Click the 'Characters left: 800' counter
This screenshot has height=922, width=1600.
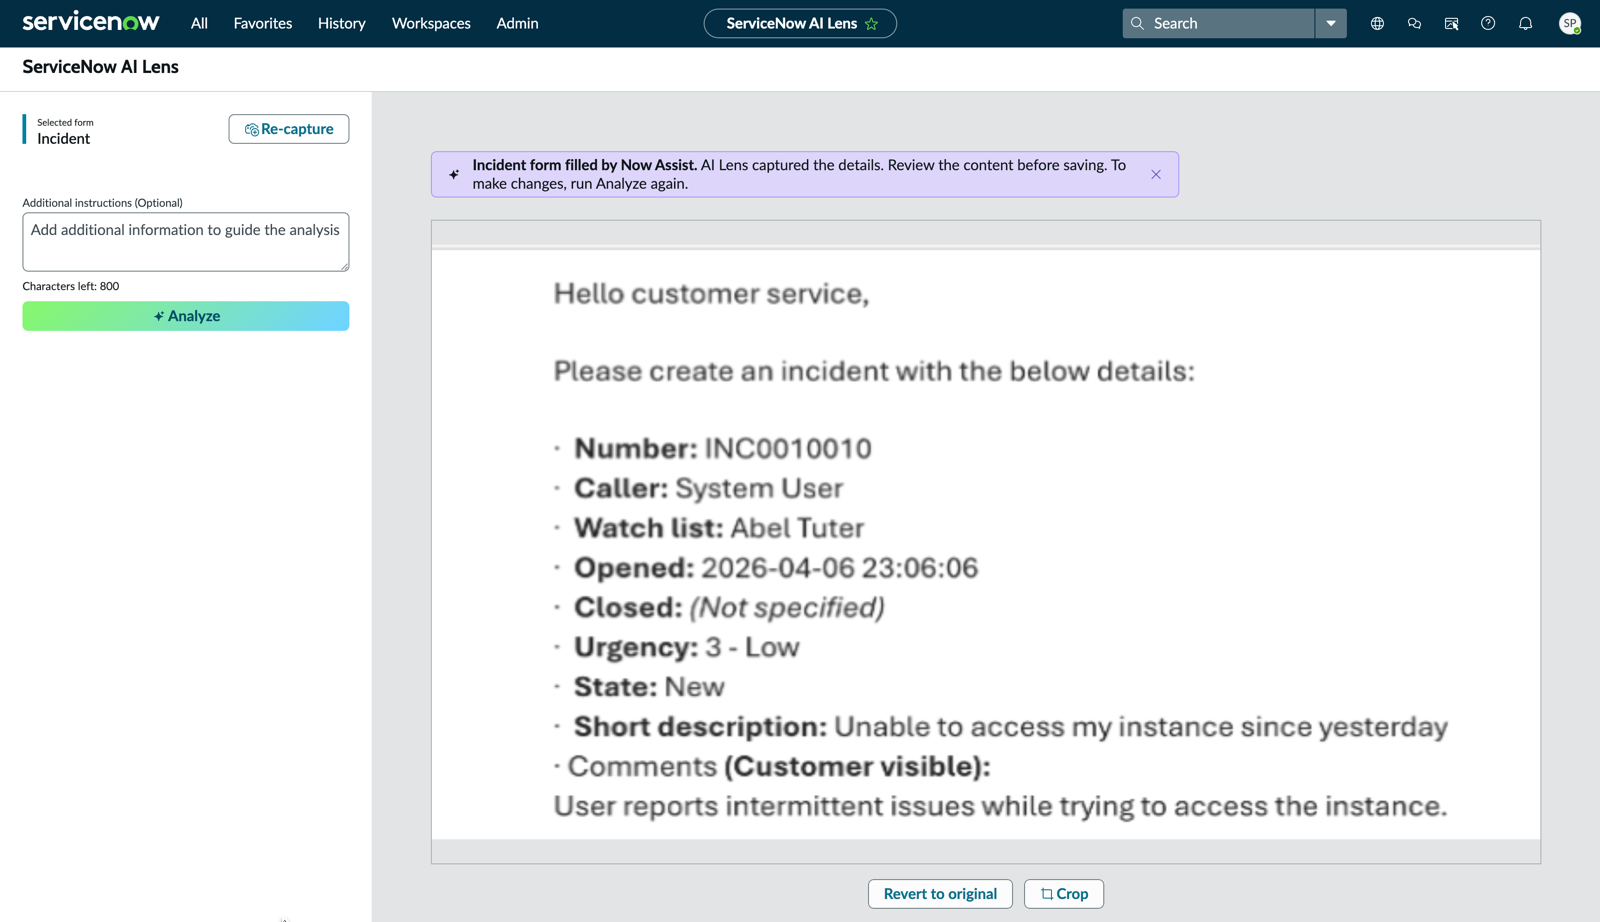tap(71, 286)
